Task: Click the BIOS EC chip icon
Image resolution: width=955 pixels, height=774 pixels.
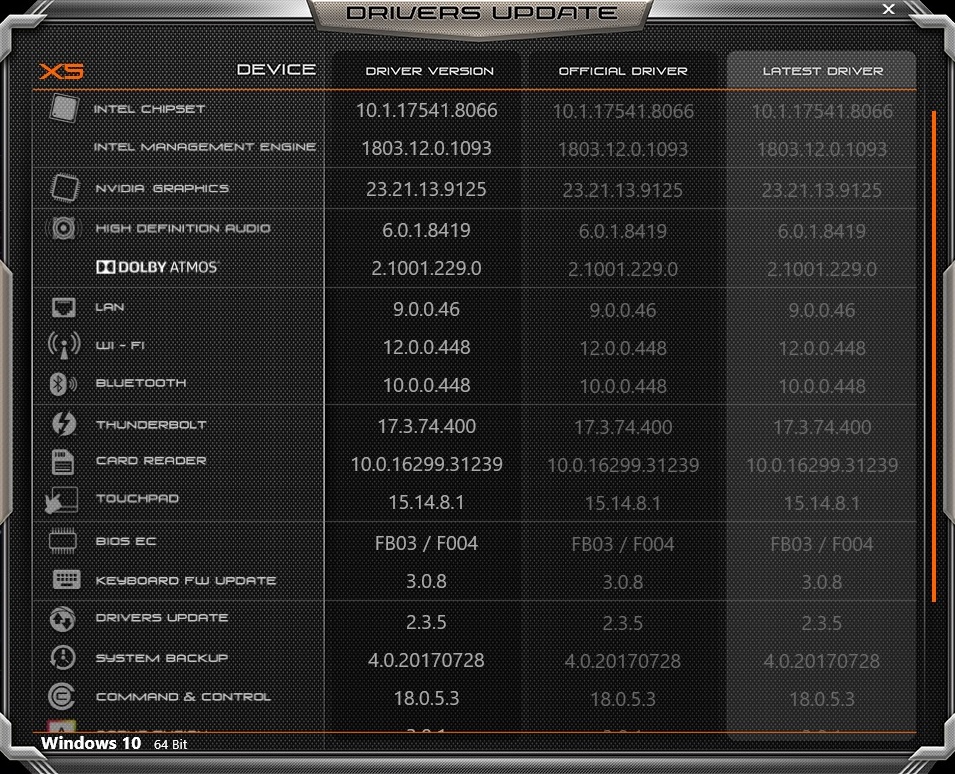Action: click(x=63, y=541)
